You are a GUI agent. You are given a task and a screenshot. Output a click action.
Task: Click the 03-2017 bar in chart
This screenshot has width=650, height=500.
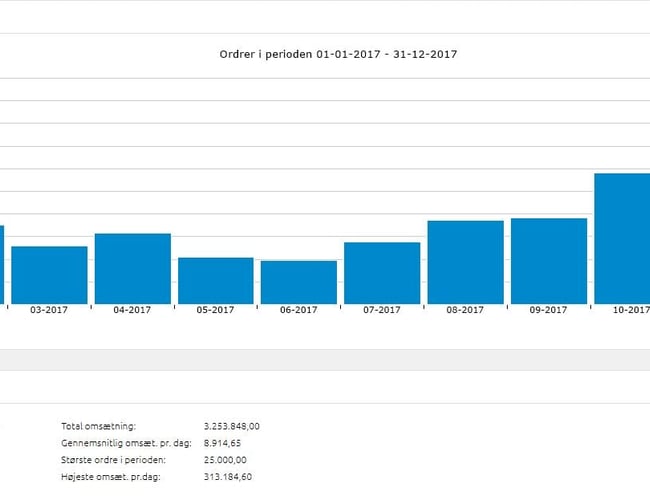coord(49,275)
